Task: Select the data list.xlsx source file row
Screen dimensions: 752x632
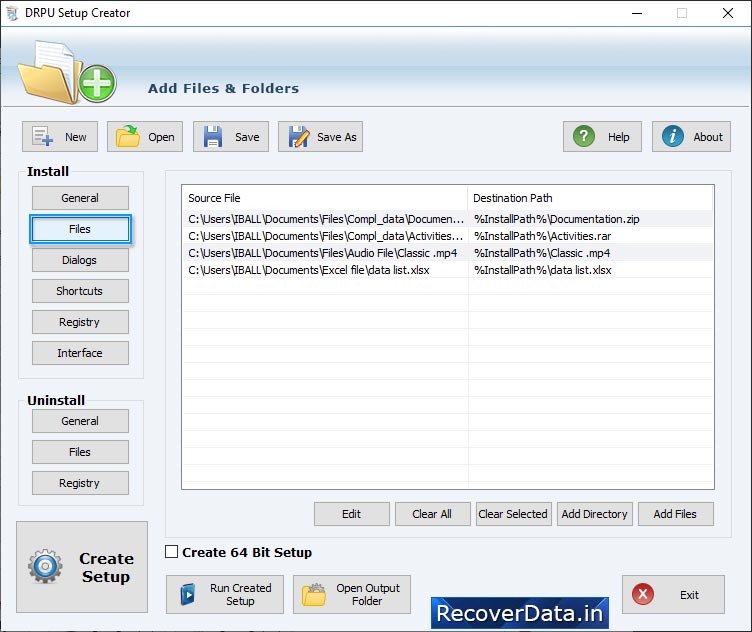Action: [x=325, y=270]
